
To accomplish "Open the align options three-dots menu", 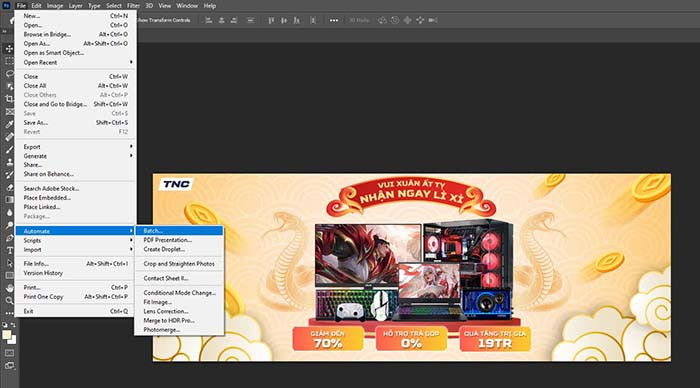I will [x=334, y=20].
